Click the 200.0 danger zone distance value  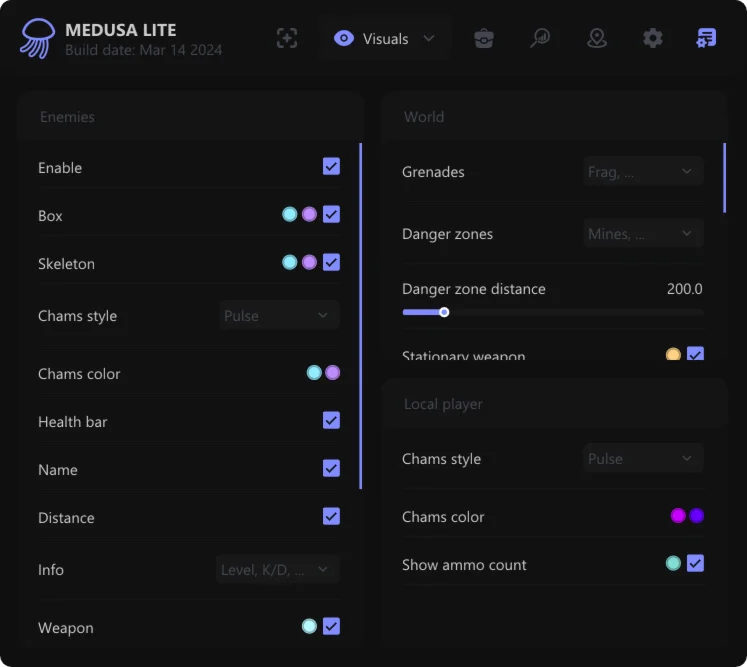(x=685, y=289)
